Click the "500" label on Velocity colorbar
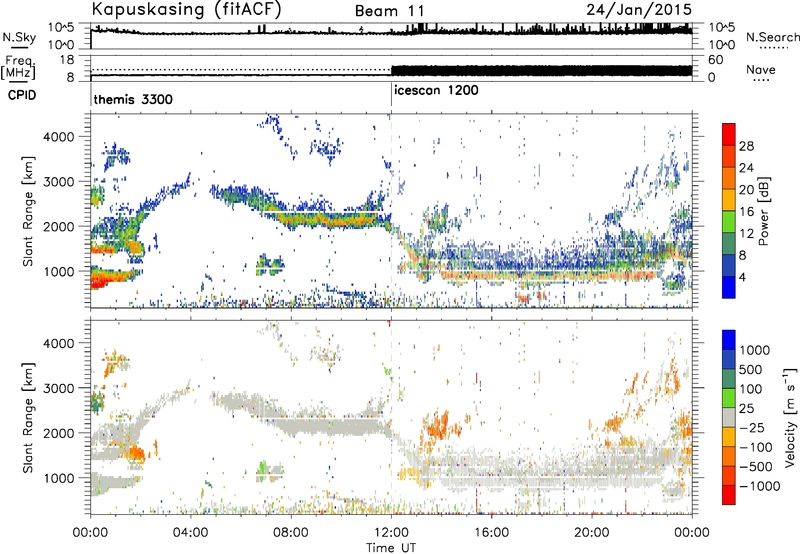 (x=751, y=369)
